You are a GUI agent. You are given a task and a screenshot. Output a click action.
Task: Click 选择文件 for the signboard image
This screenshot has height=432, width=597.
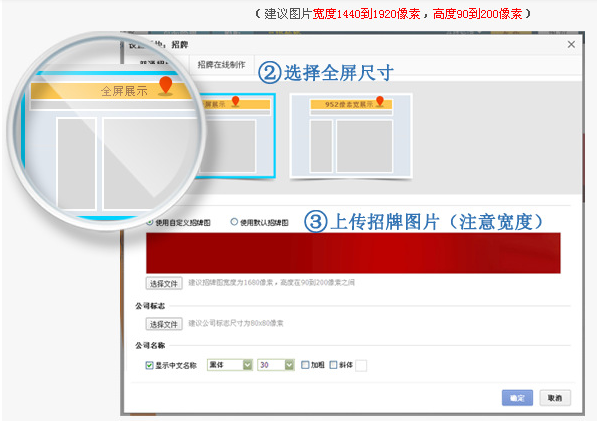[x=164, y=283]
